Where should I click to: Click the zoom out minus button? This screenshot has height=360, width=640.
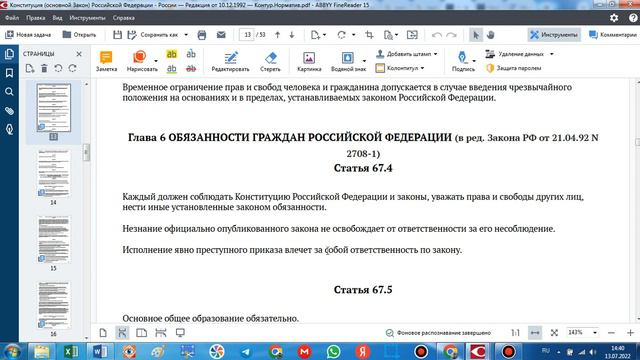point(611,333)
